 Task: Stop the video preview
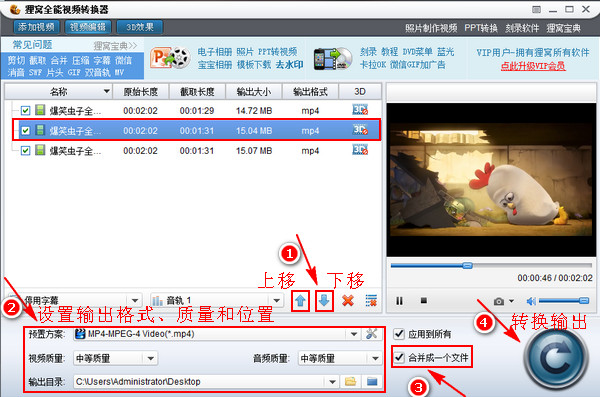click(x=424, y=301)
